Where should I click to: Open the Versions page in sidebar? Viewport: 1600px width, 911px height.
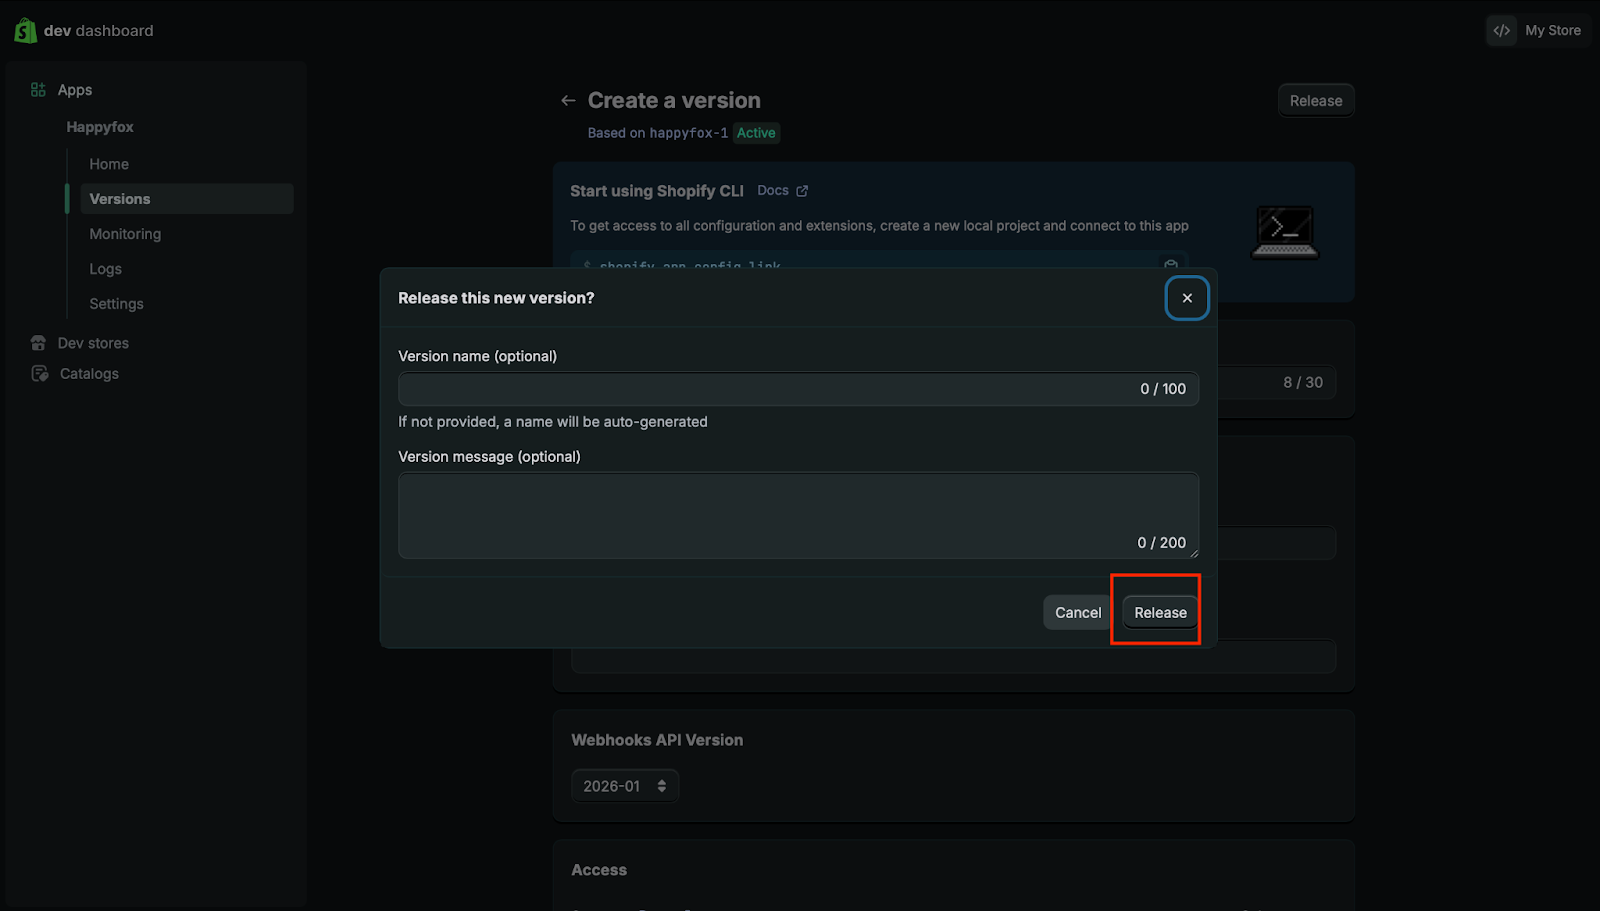point(120,199)
